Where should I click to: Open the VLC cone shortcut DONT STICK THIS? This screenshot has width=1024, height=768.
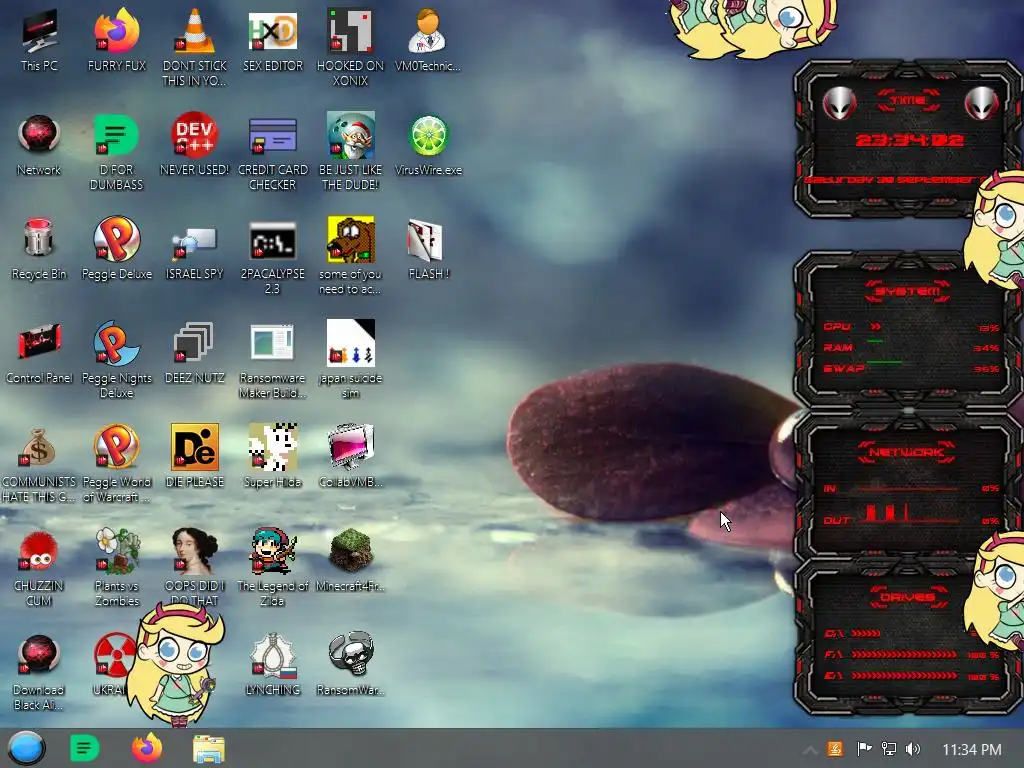[x=195, y=47]
